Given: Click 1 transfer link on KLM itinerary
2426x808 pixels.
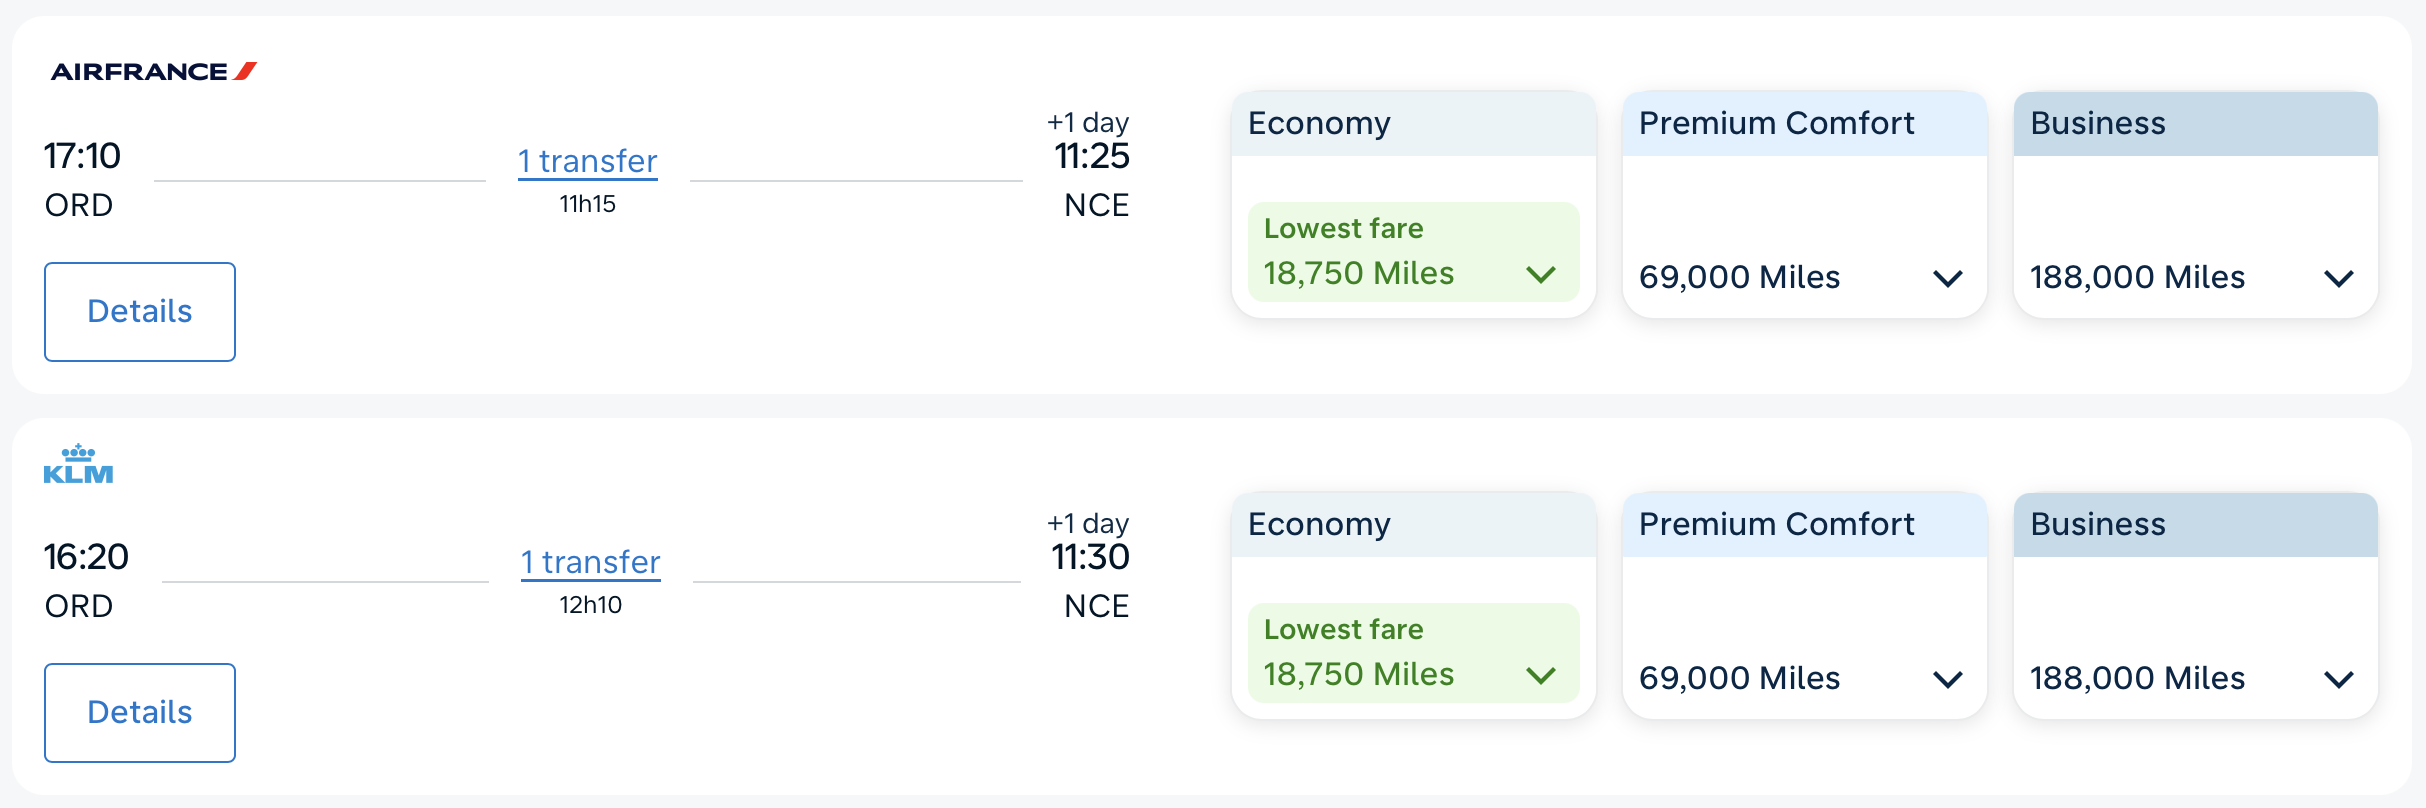Looking at the screenshot, I should pyautogui.click(x=589, y=561).
